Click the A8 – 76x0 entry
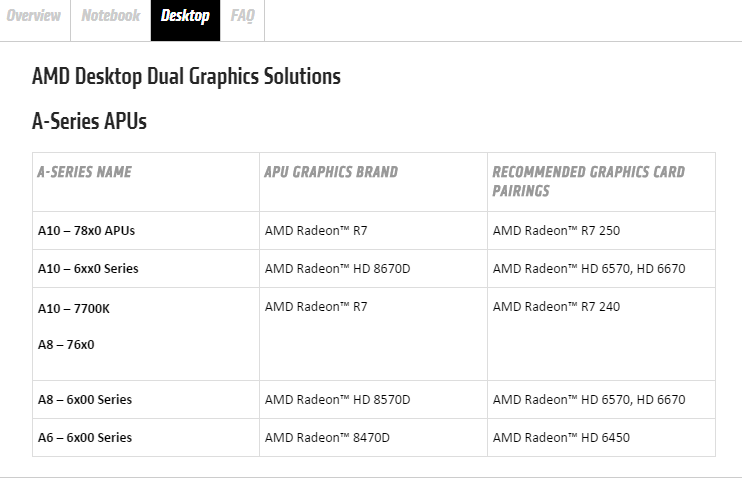This screenshot has width=742, height=478. click(x=66, y=345)
